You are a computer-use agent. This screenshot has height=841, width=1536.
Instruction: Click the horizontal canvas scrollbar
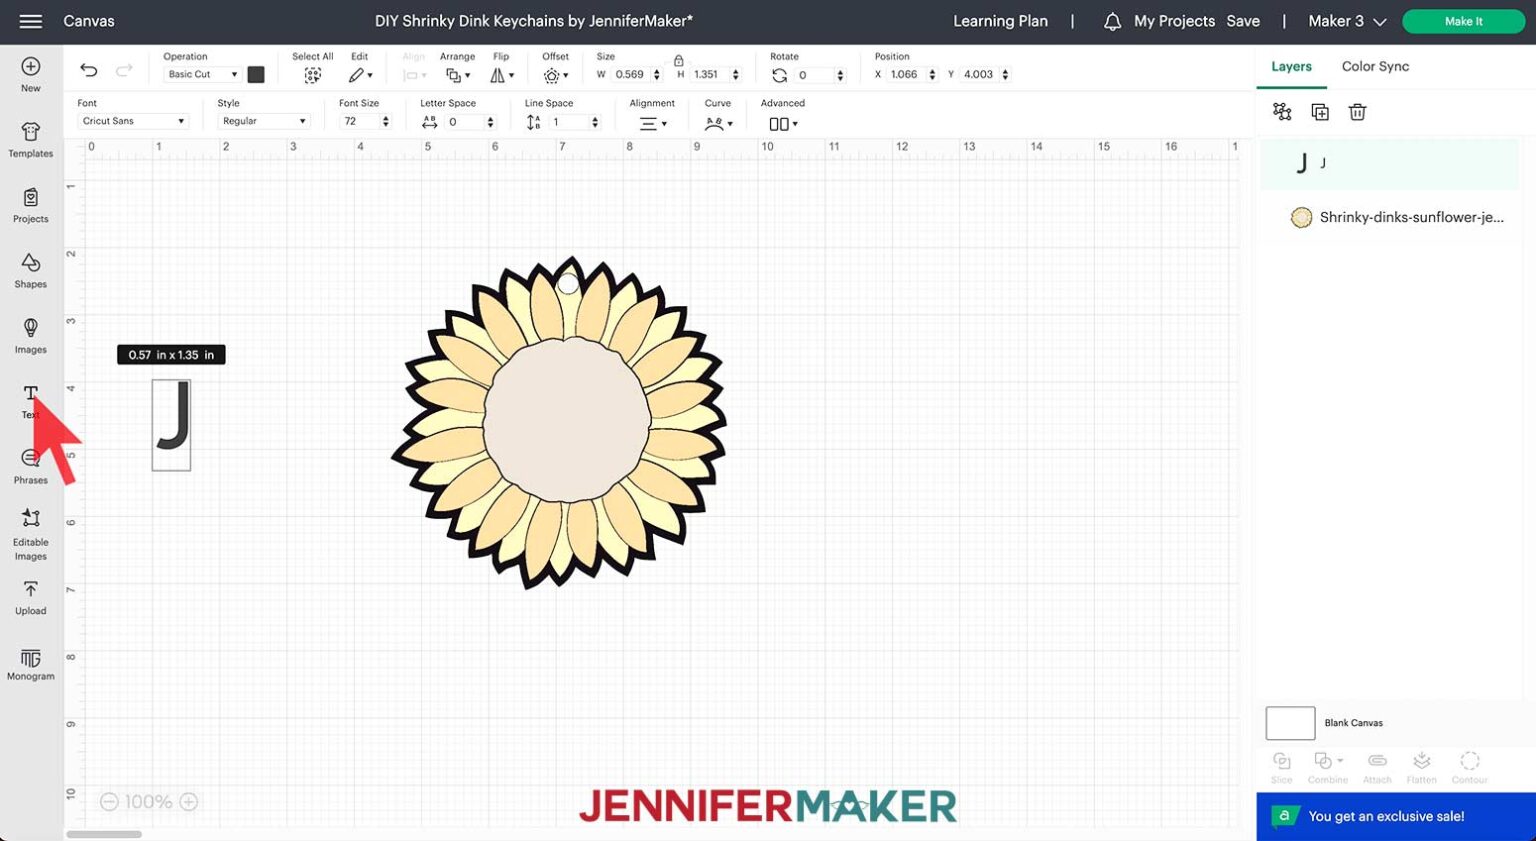tap(104, 834)
